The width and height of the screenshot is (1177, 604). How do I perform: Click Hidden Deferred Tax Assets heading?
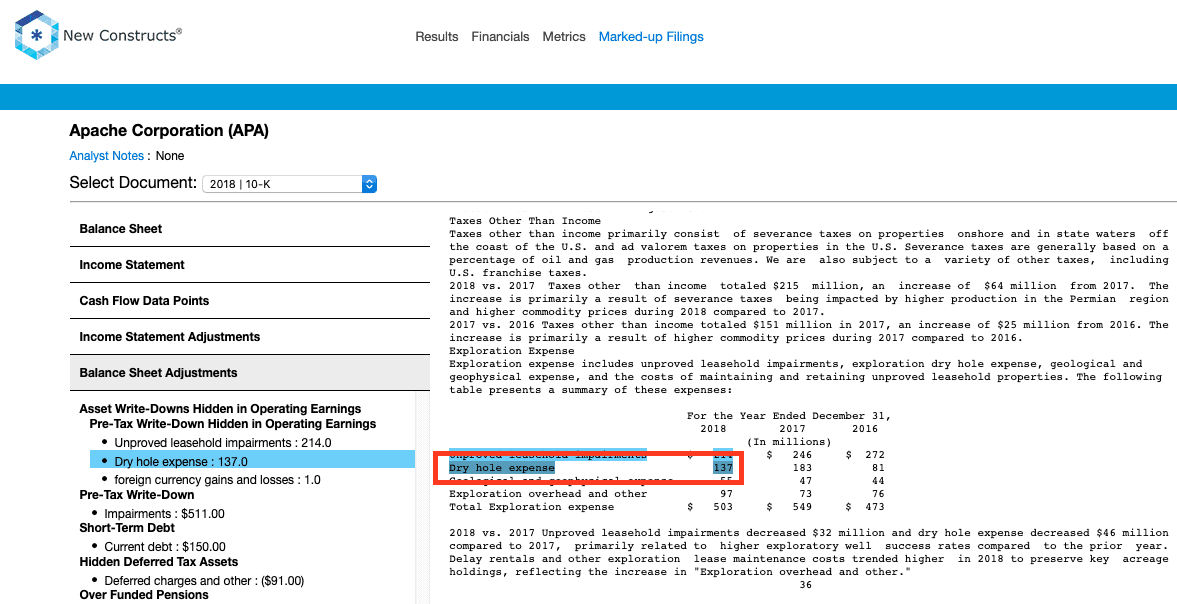(x=158, y=562)
